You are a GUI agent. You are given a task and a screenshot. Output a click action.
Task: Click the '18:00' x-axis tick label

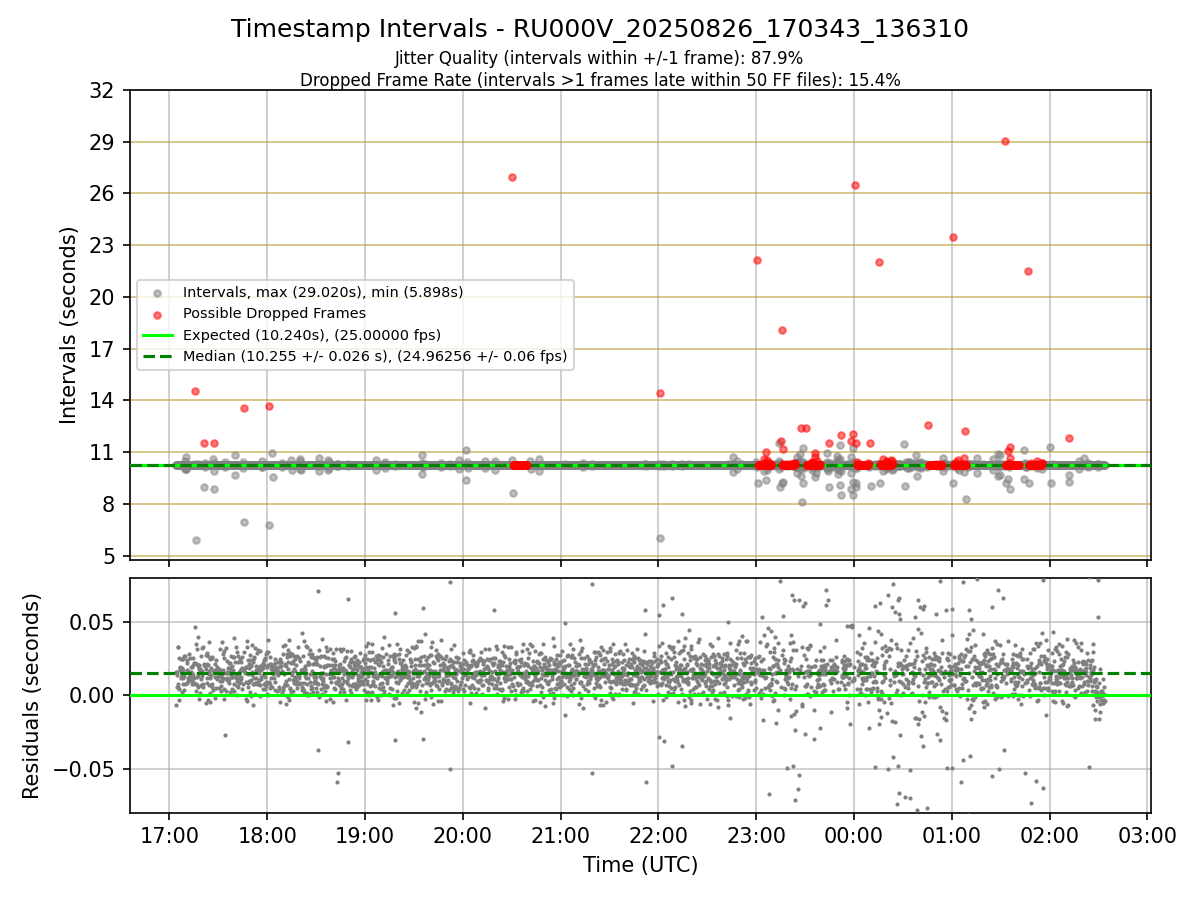(266, 834)
